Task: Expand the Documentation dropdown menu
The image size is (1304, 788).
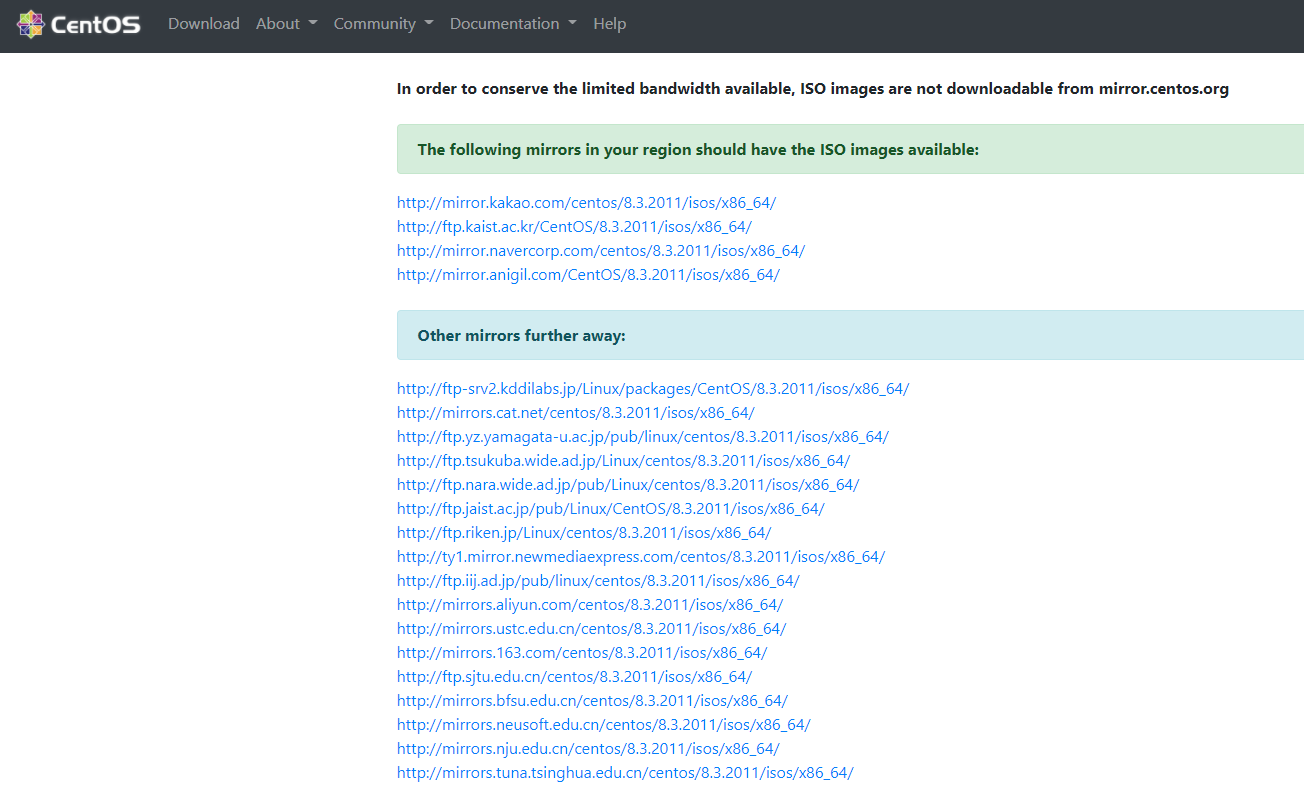Action: click(x=513, y=24)
